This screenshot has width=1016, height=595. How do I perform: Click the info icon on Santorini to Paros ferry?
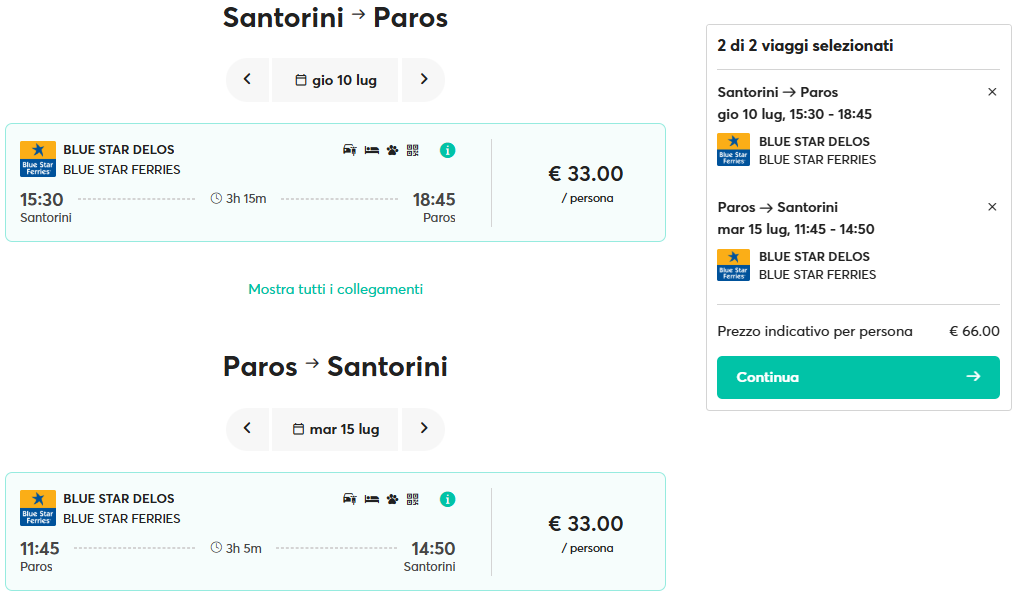tap(447, 150)
